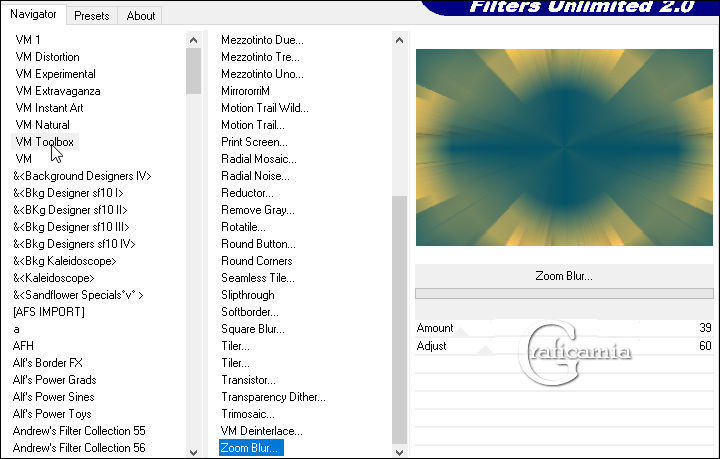Select the Radial Mosaic filter
Screen dimensions: 720x459
(x=258, y=158)
